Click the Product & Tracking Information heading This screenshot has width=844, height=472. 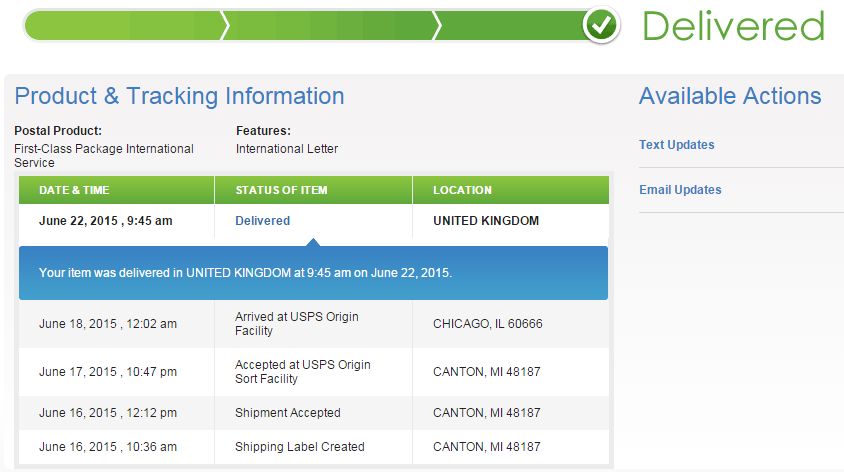pyautogui.click(x=180, y=96)
